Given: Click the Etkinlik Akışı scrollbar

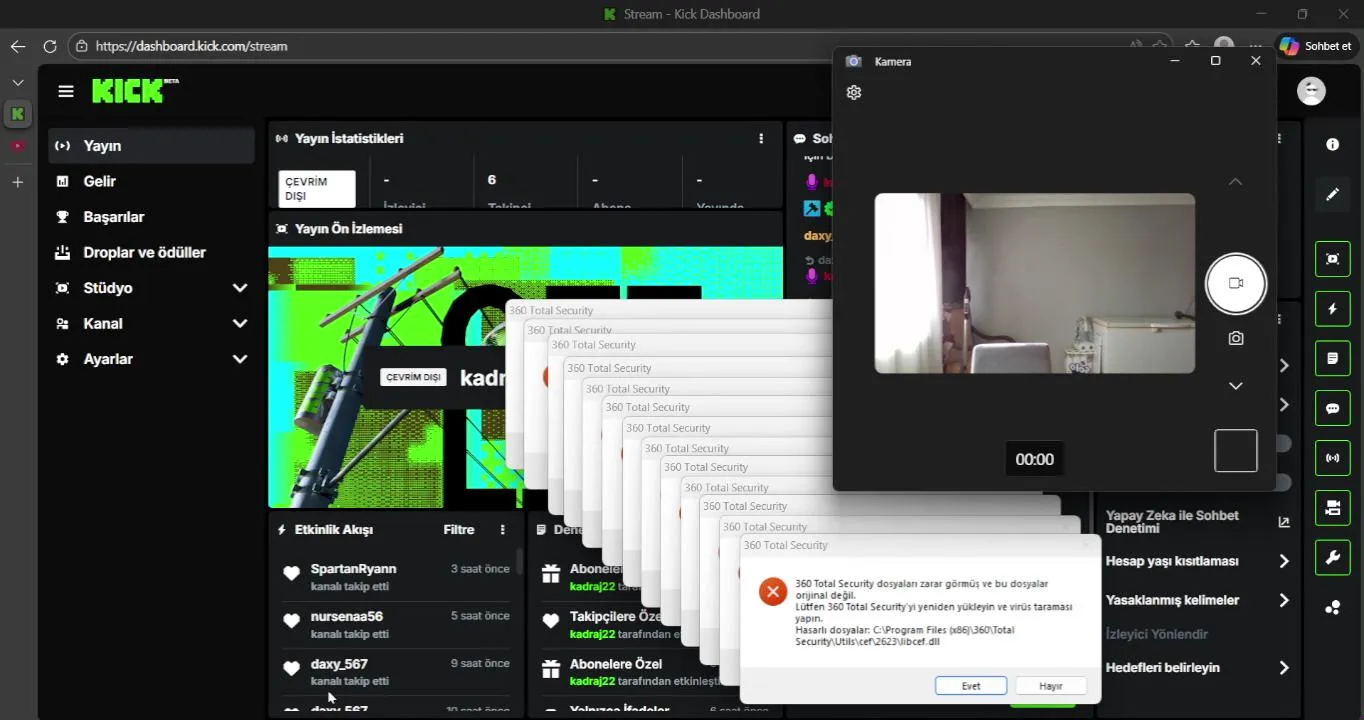Looking at the screenshot, I should (x=519, y=562).
